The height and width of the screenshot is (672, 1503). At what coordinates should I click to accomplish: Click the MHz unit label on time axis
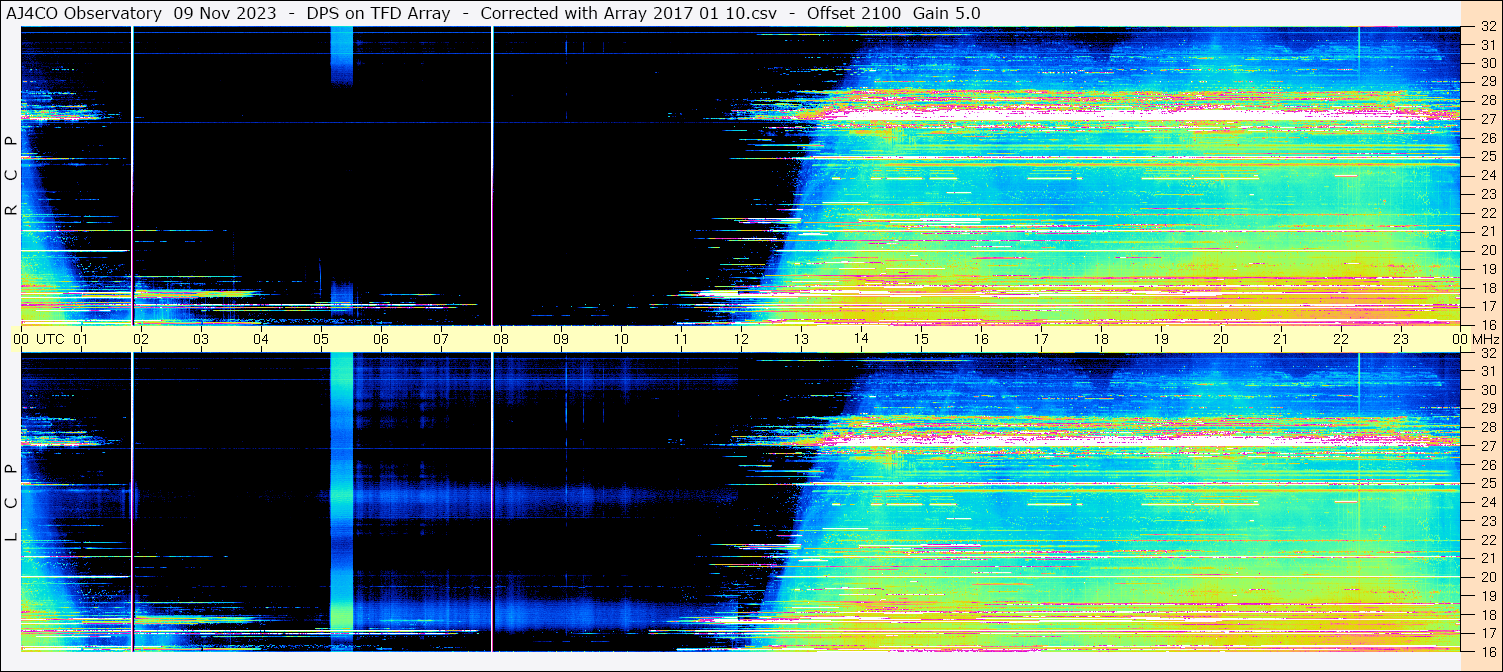[1486, 339]
